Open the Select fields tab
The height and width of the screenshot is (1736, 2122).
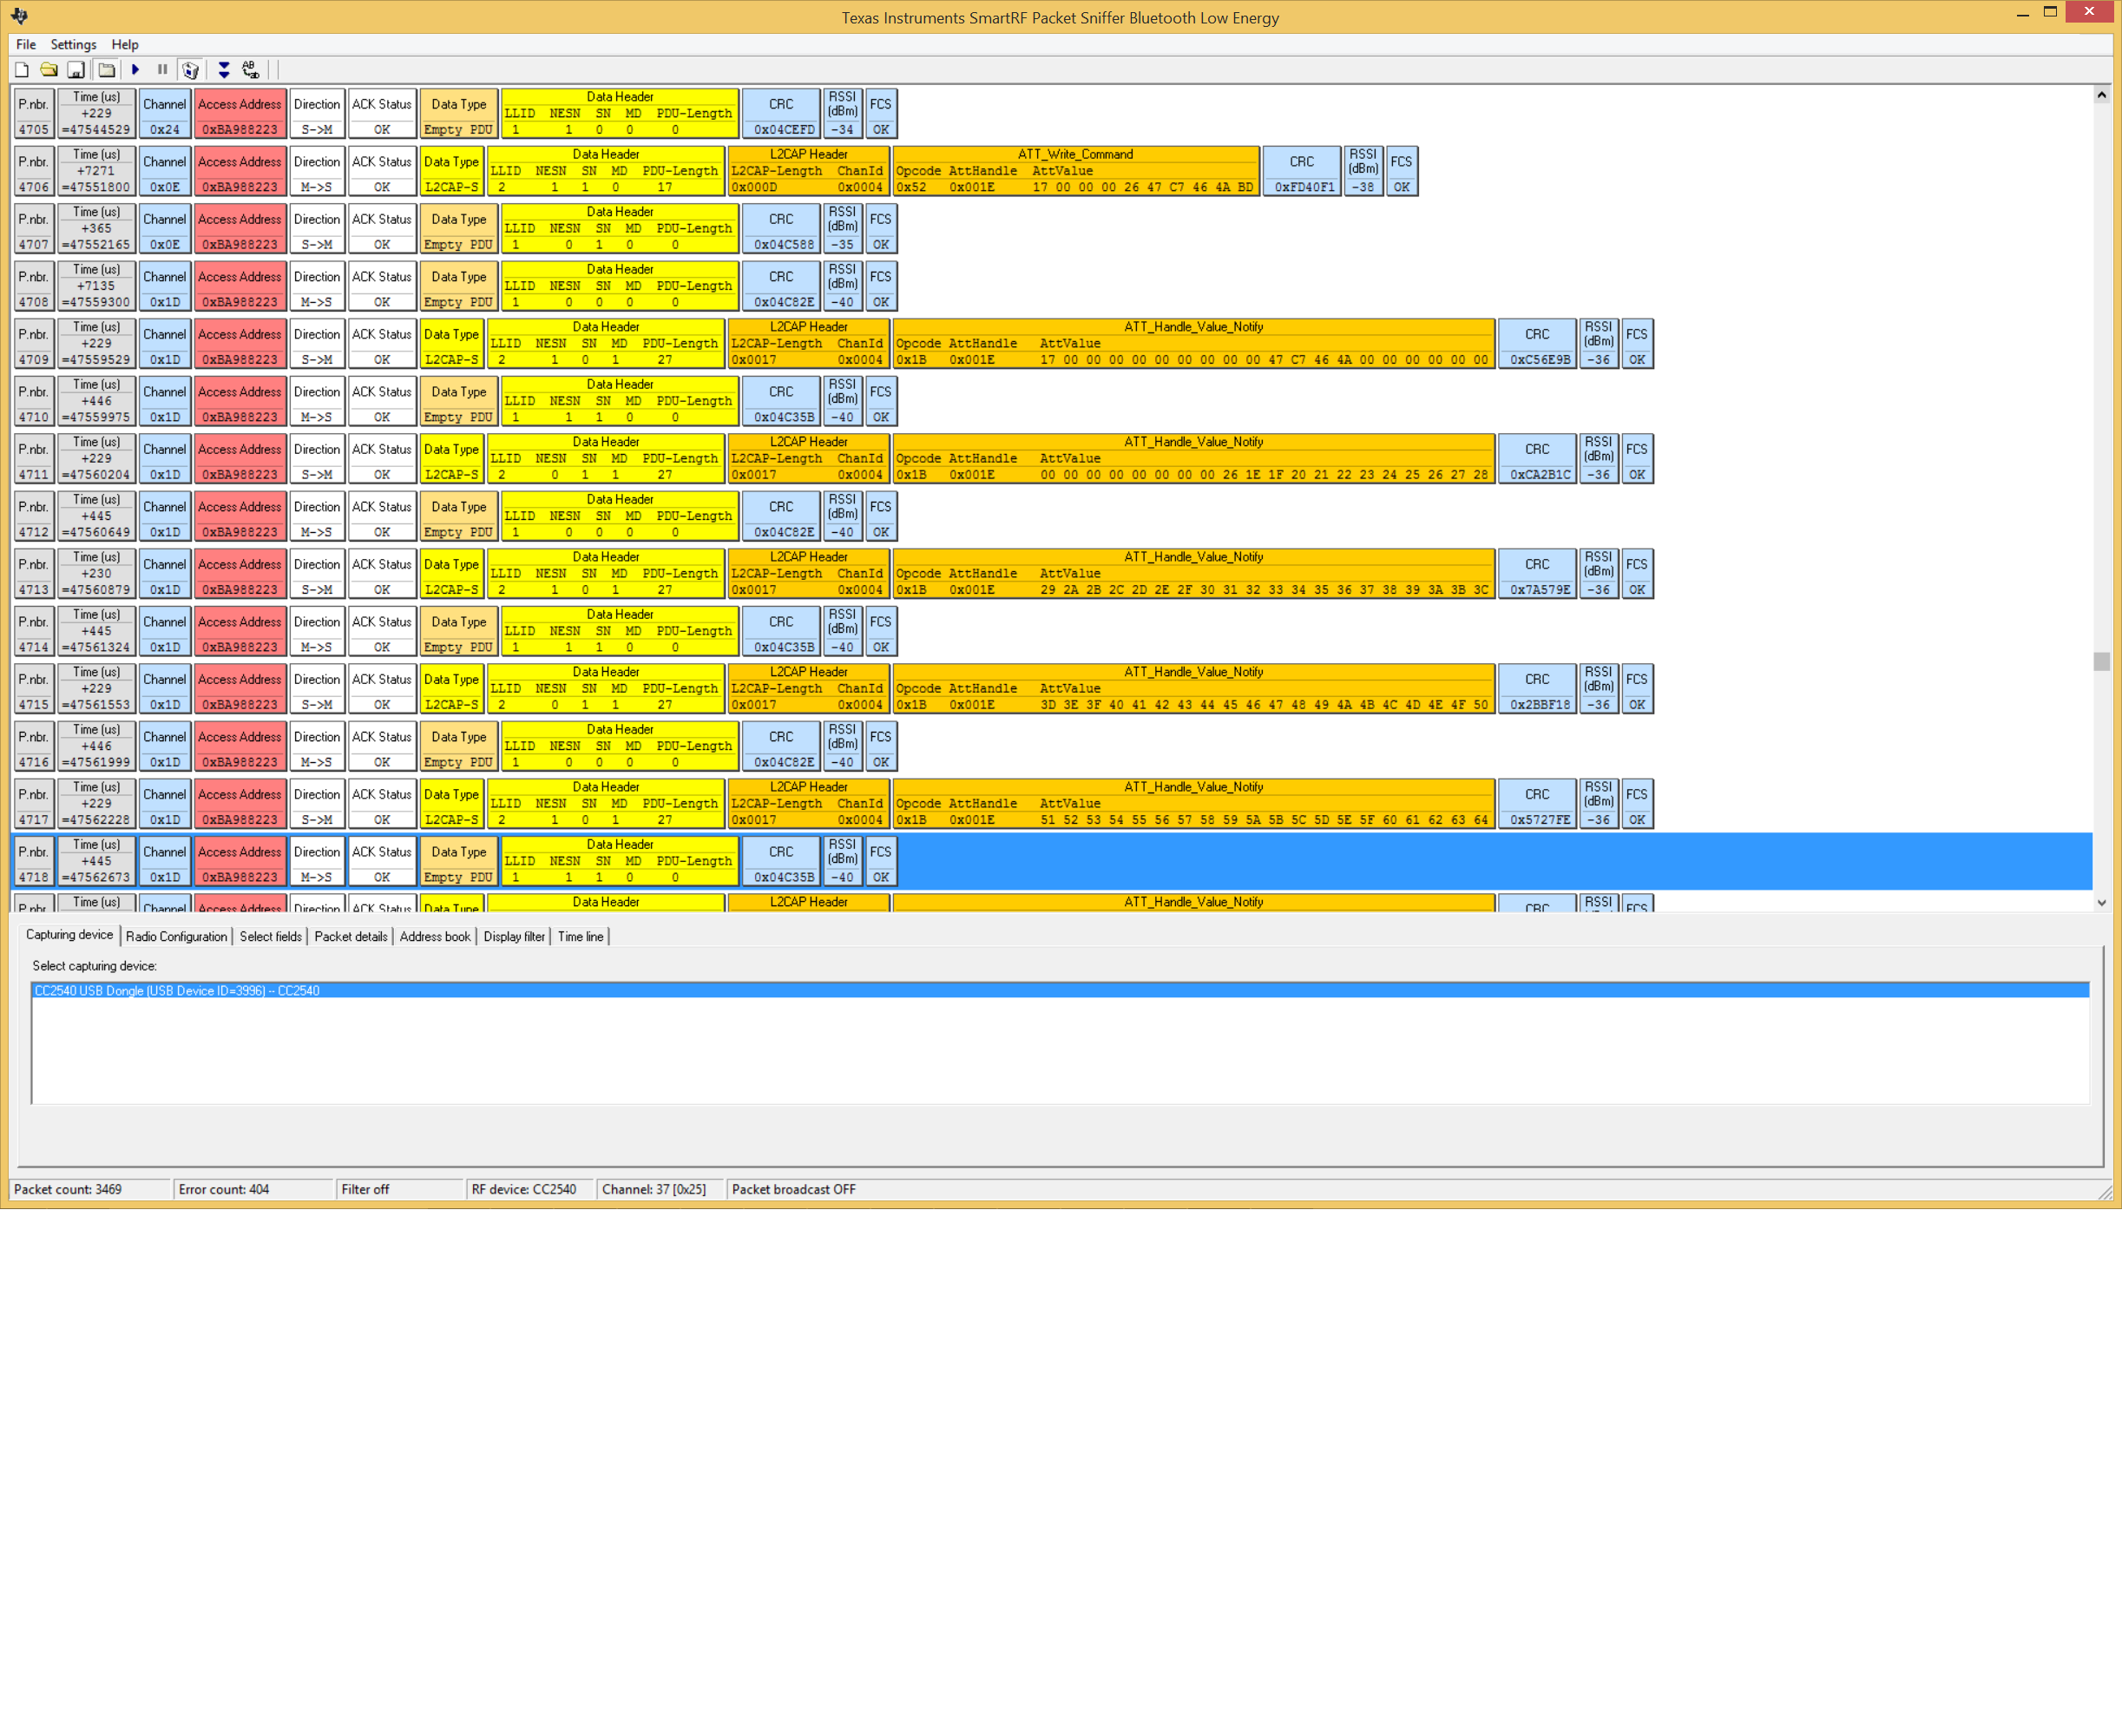point(270,937)
